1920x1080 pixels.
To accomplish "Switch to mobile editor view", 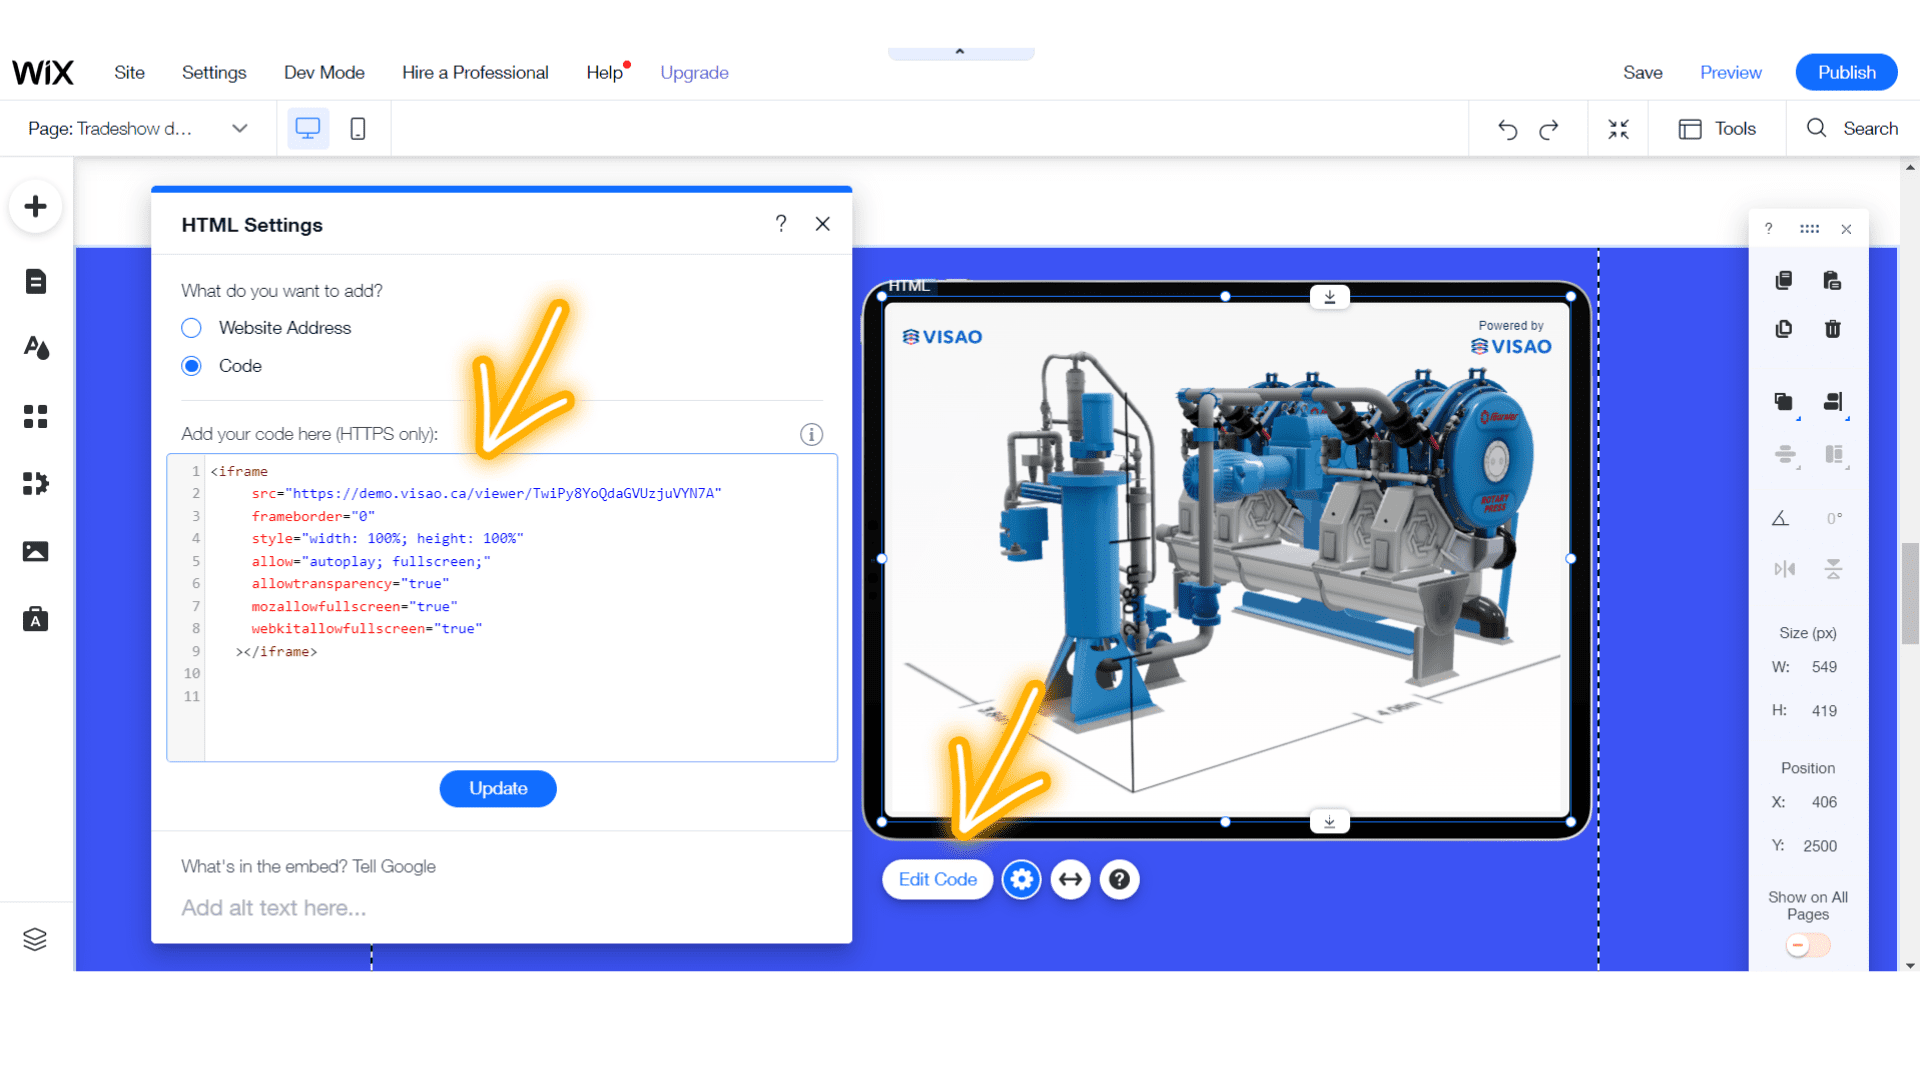I will click(358, 129).
